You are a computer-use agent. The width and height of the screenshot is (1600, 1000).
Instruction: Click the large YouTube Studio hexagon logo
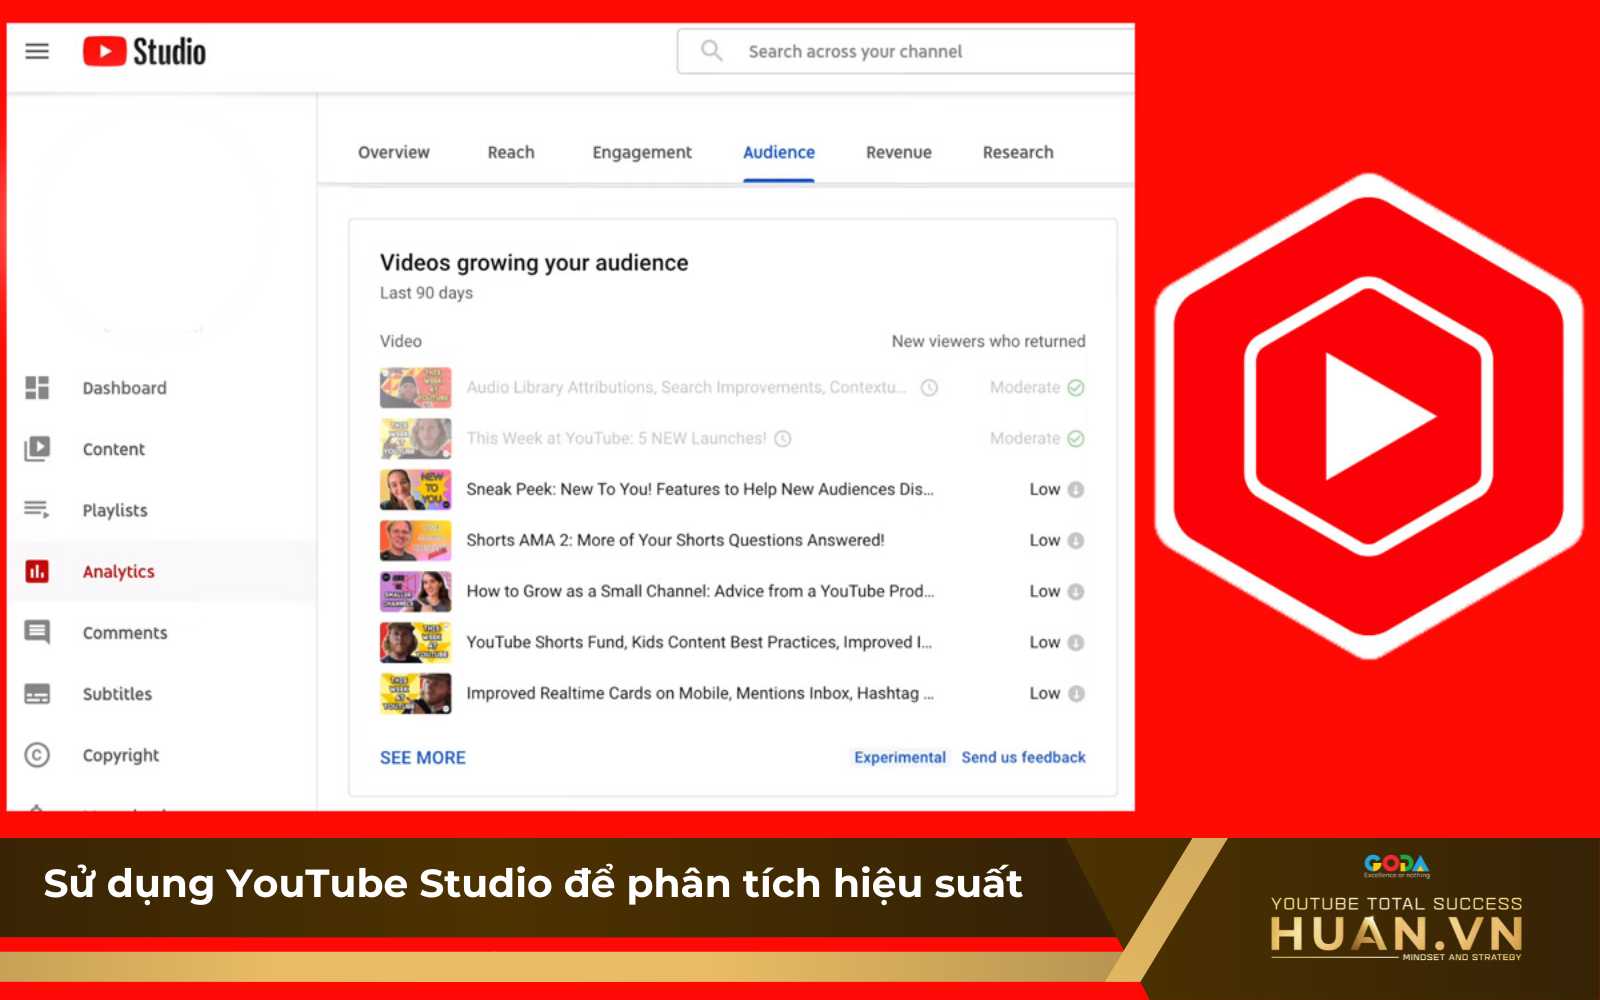1369,416
